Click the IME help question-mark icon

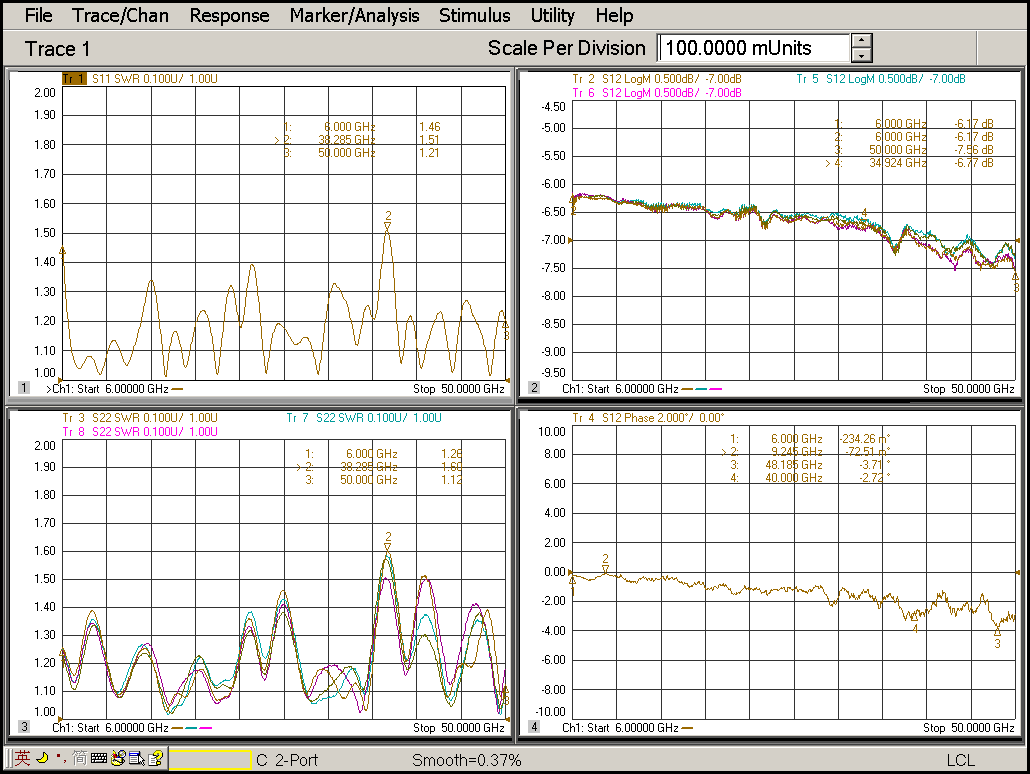156,759
